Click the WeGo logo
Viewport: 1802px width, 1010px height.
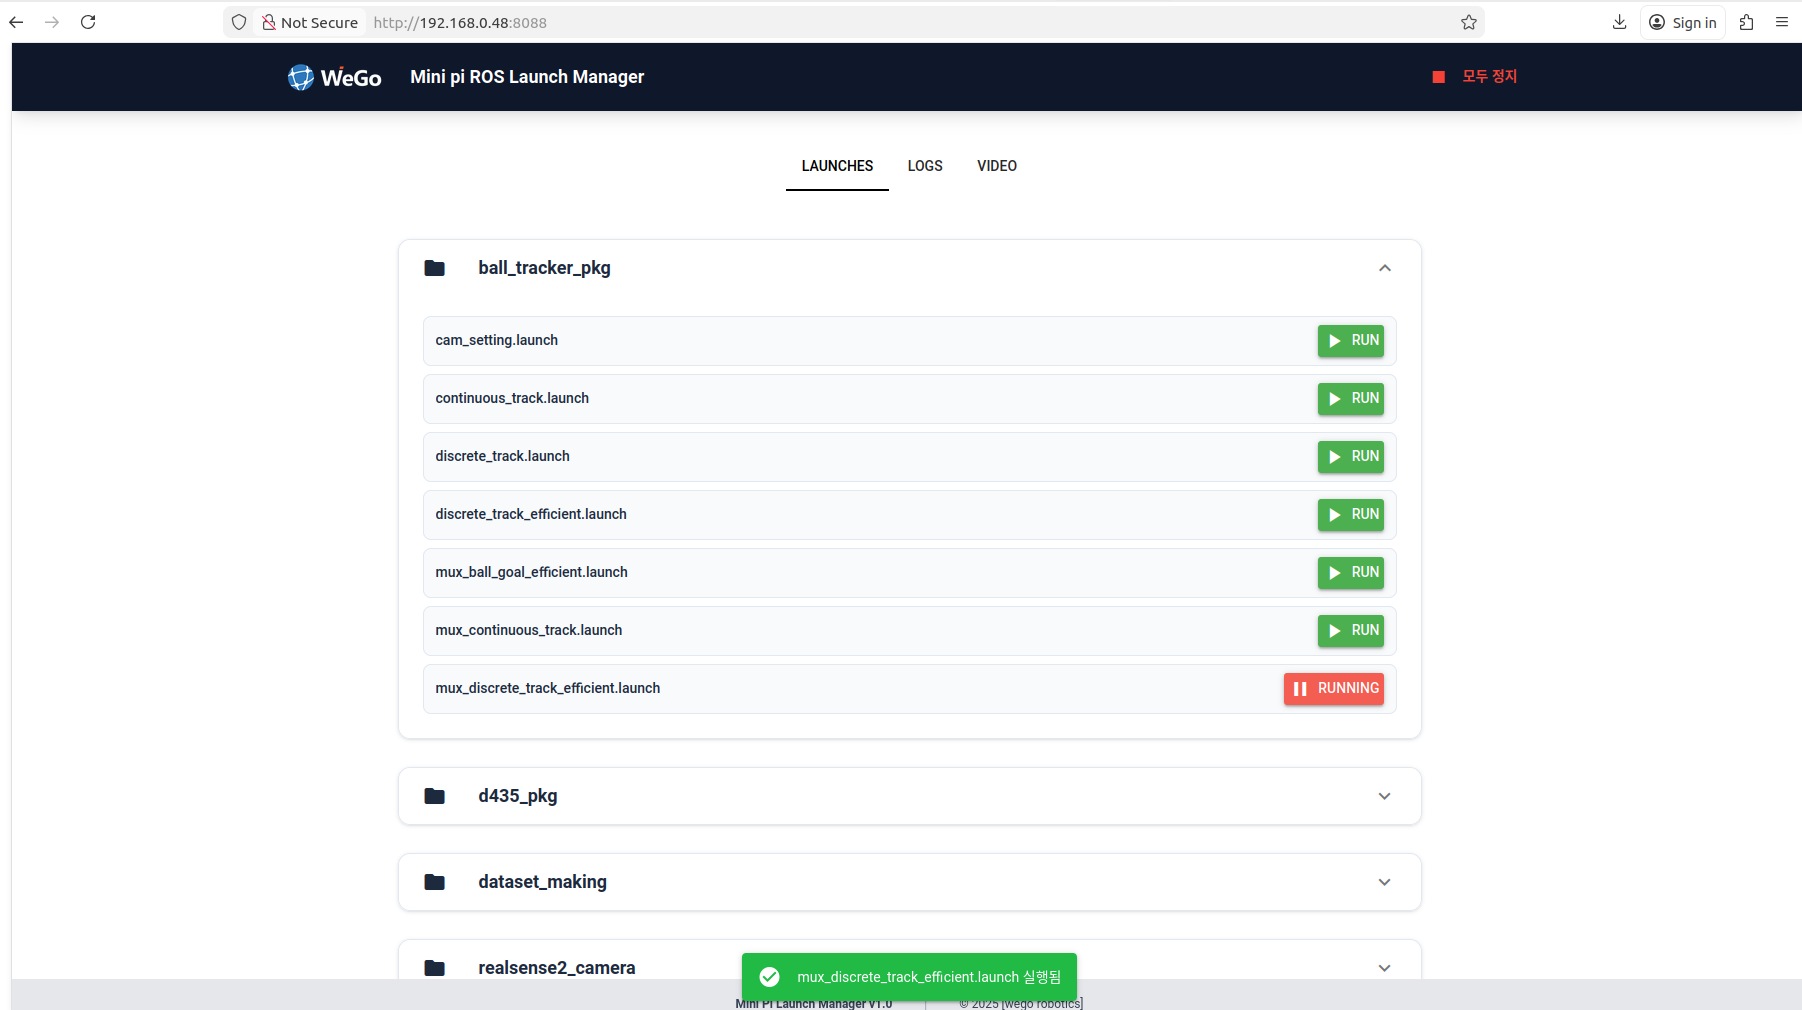click(335, 77)
